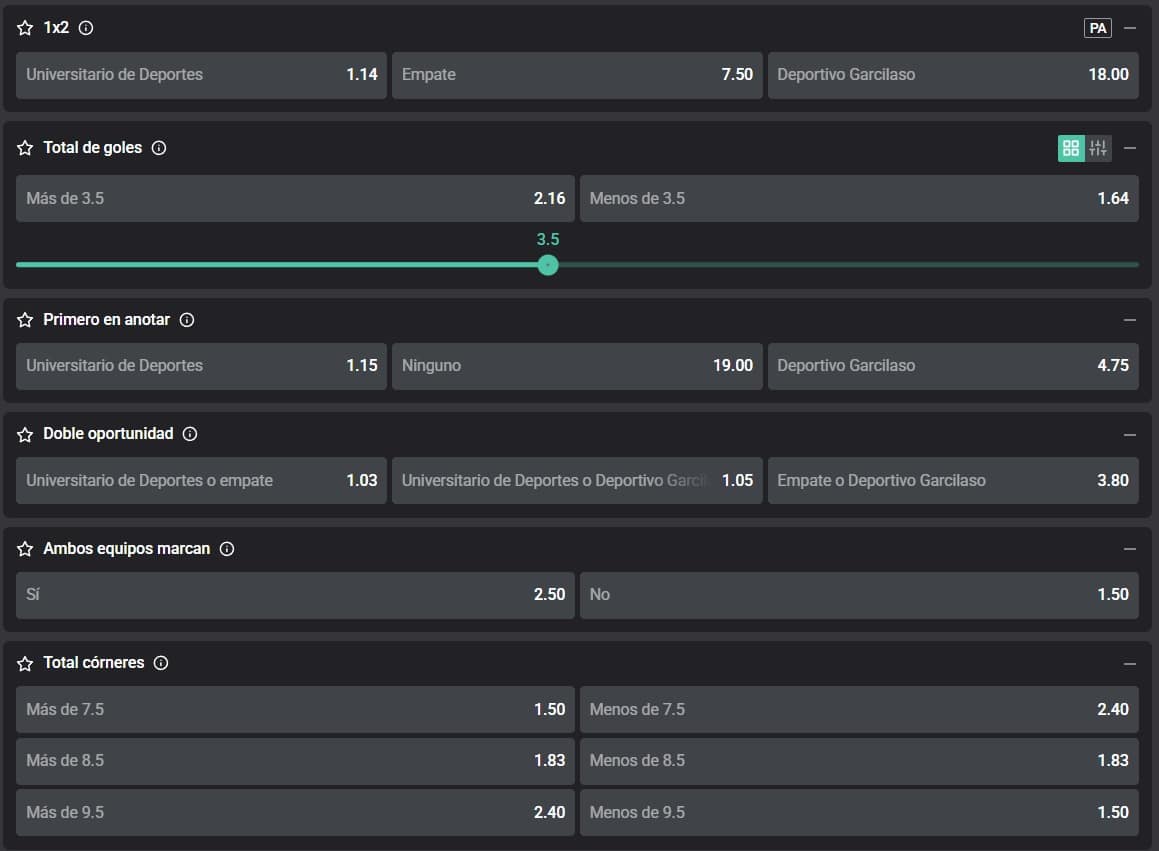Screen dimensions: 1159x851
Task: Select Menos de 8.5 corners odds
Action: pos(858,761)
